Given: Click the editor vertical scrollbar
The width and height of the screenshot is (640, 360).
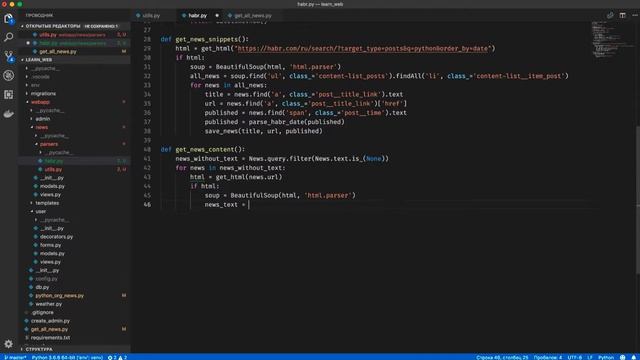Looking at the screenshot, I should coord(638,200).
